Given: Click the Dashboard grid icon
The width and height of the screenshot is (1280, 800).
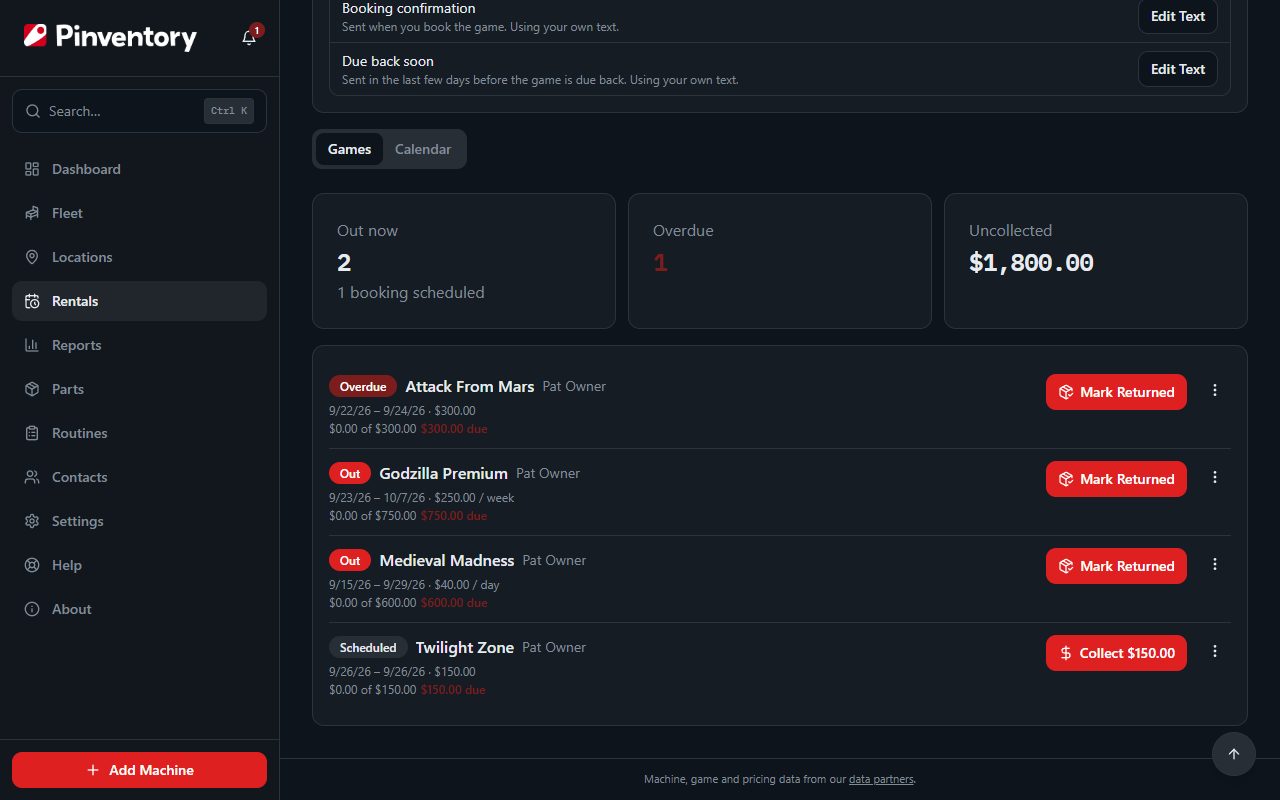Looking at the screenshot, I should [x=32, y=169].
